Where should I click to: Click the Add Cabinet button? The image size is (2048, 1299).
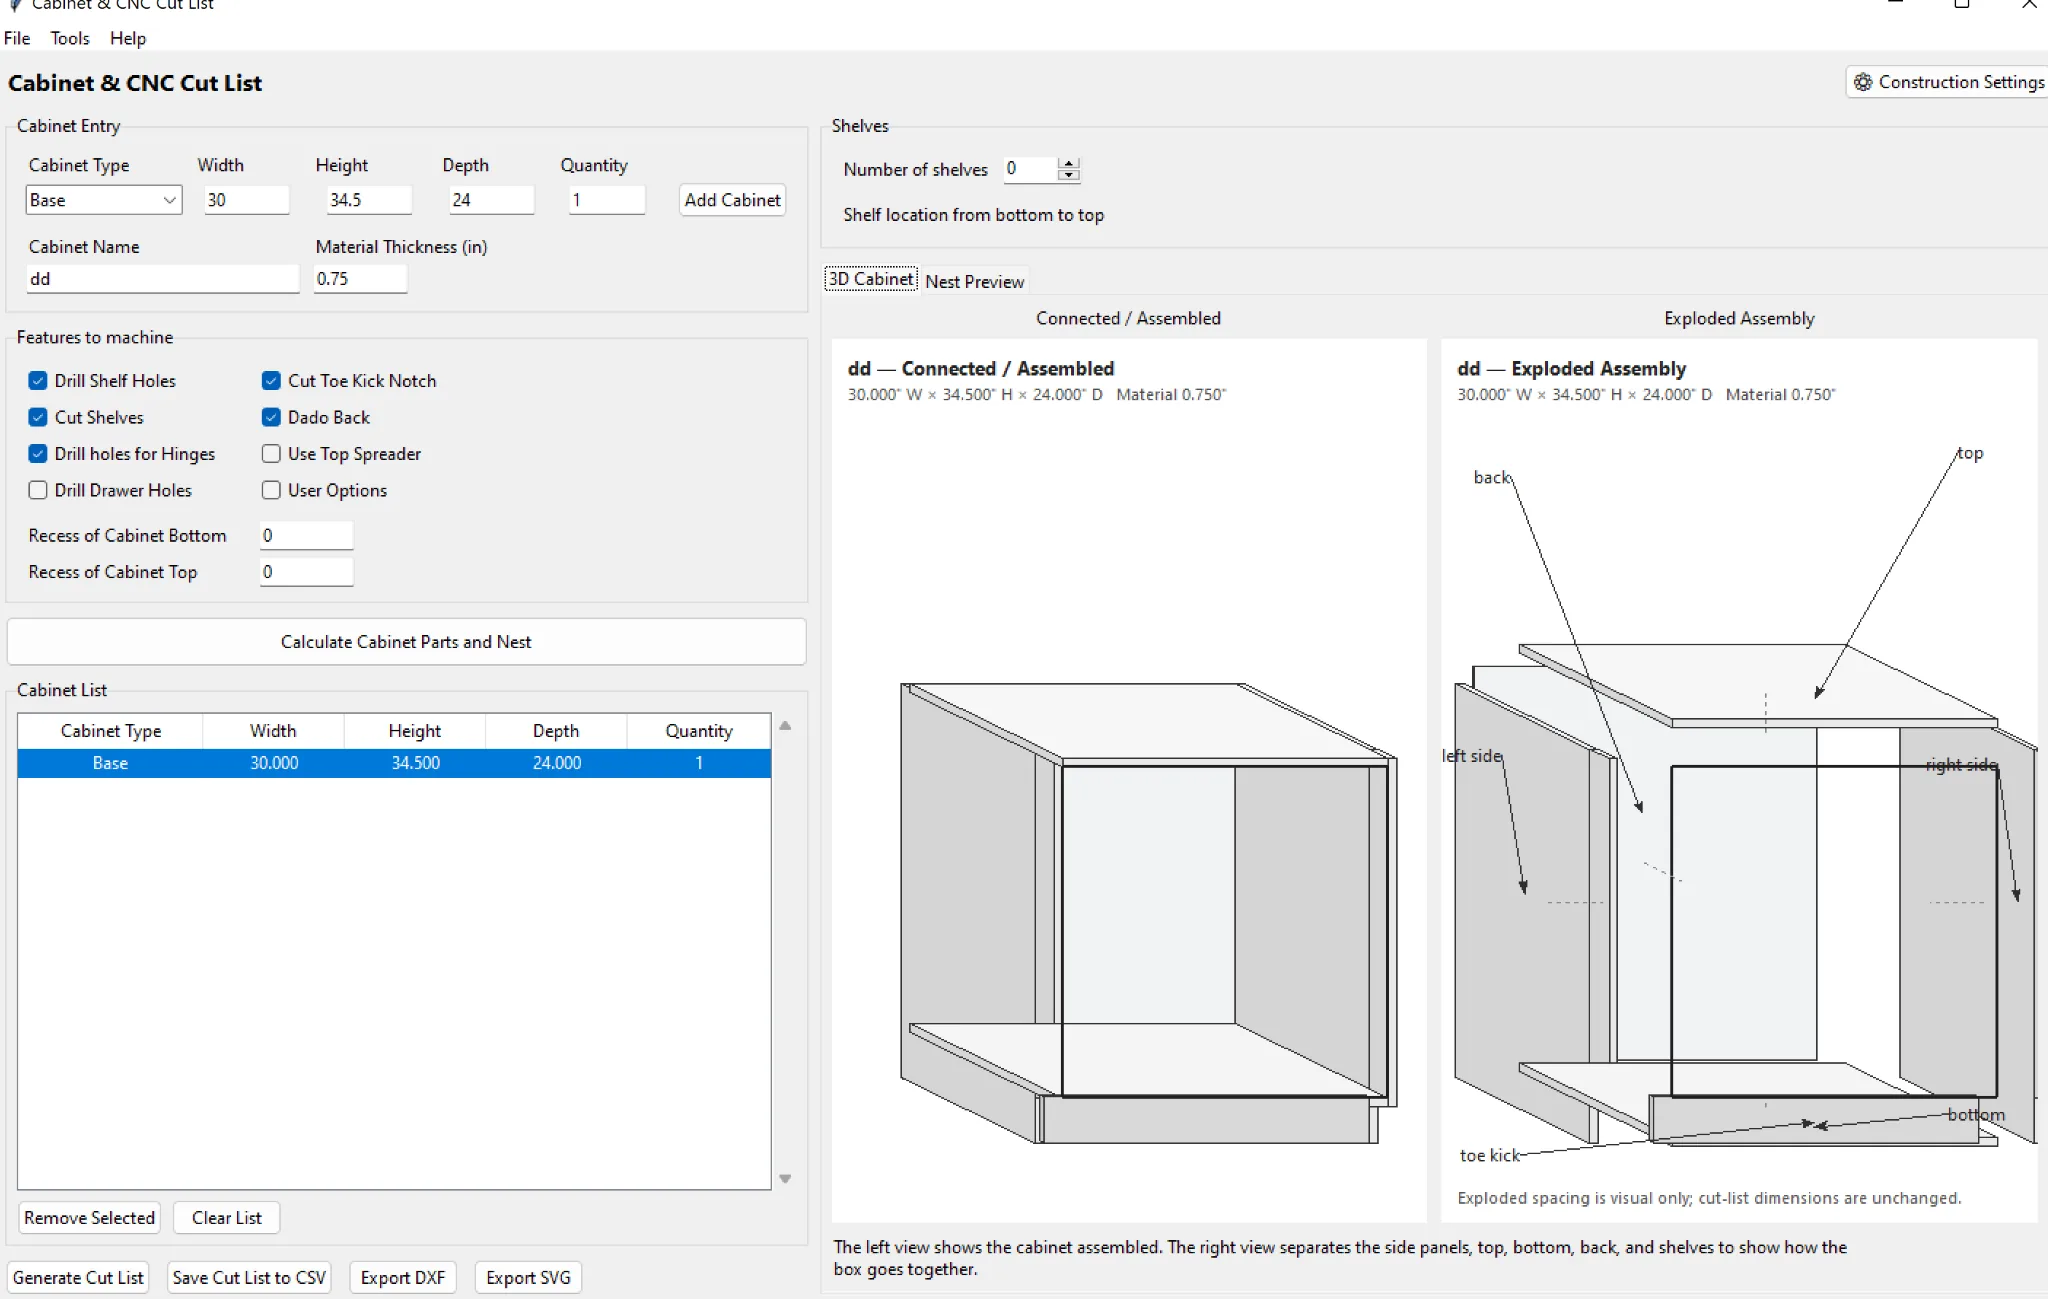pyautogui.click(x=732, y=200)
